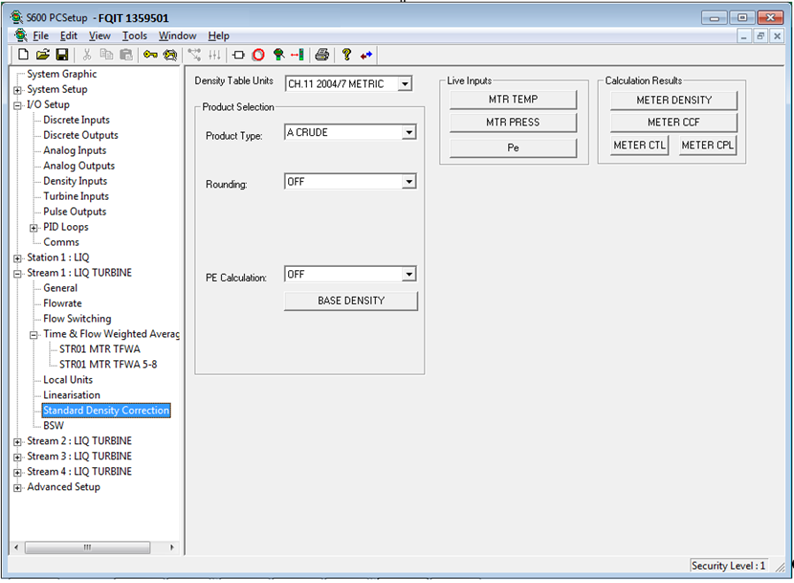Open the PE Calculation dropdown
This screenshot has height=583, width=794.
coord(409,274)
